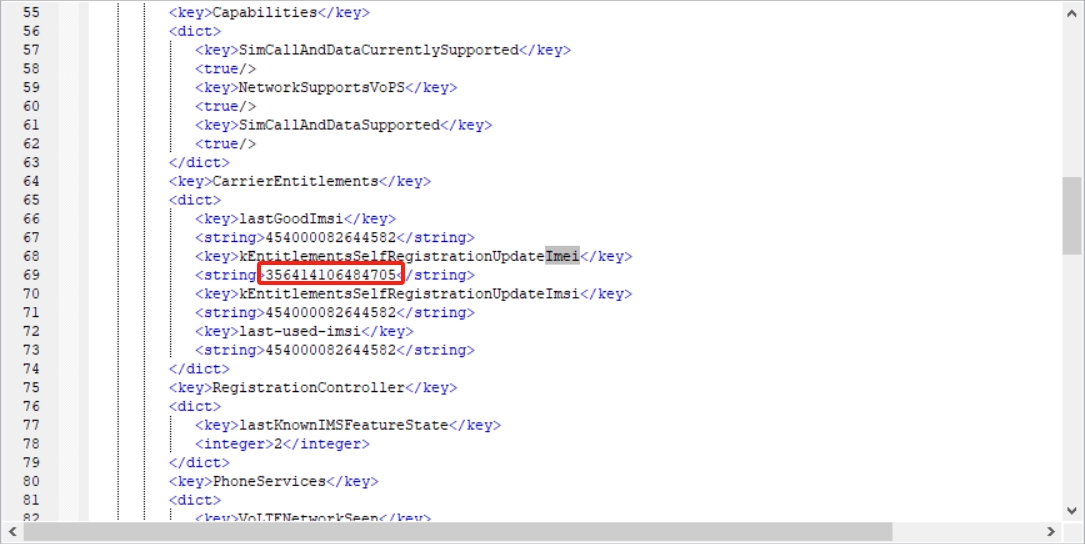
Task: Click the vertical scrollbar down arrow
Action: point(1072,511)
